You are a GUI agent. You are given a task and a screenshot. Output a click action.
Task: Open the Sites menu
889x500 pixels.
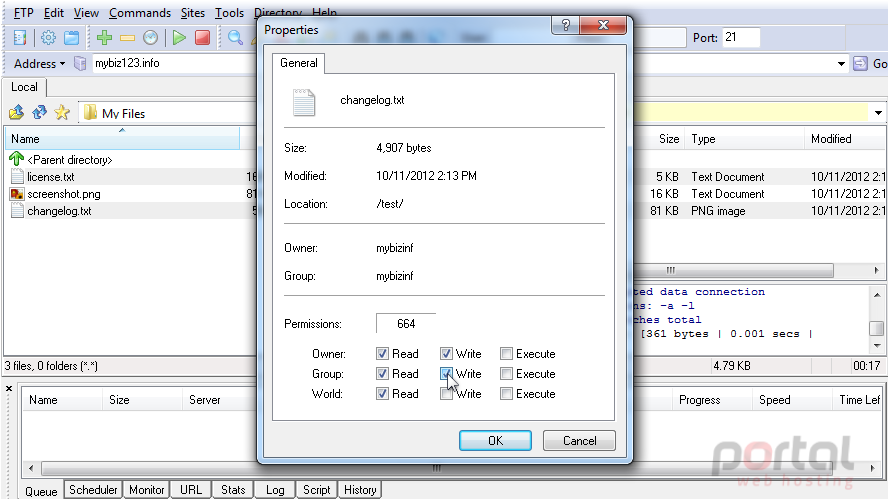click(x=193, y=12)
